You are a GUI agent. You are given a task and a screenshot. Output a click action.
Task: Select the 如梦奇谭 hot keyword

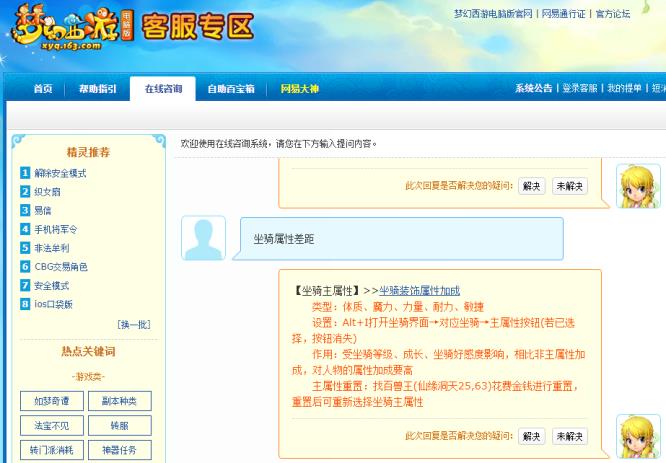[x=50, y=401]
